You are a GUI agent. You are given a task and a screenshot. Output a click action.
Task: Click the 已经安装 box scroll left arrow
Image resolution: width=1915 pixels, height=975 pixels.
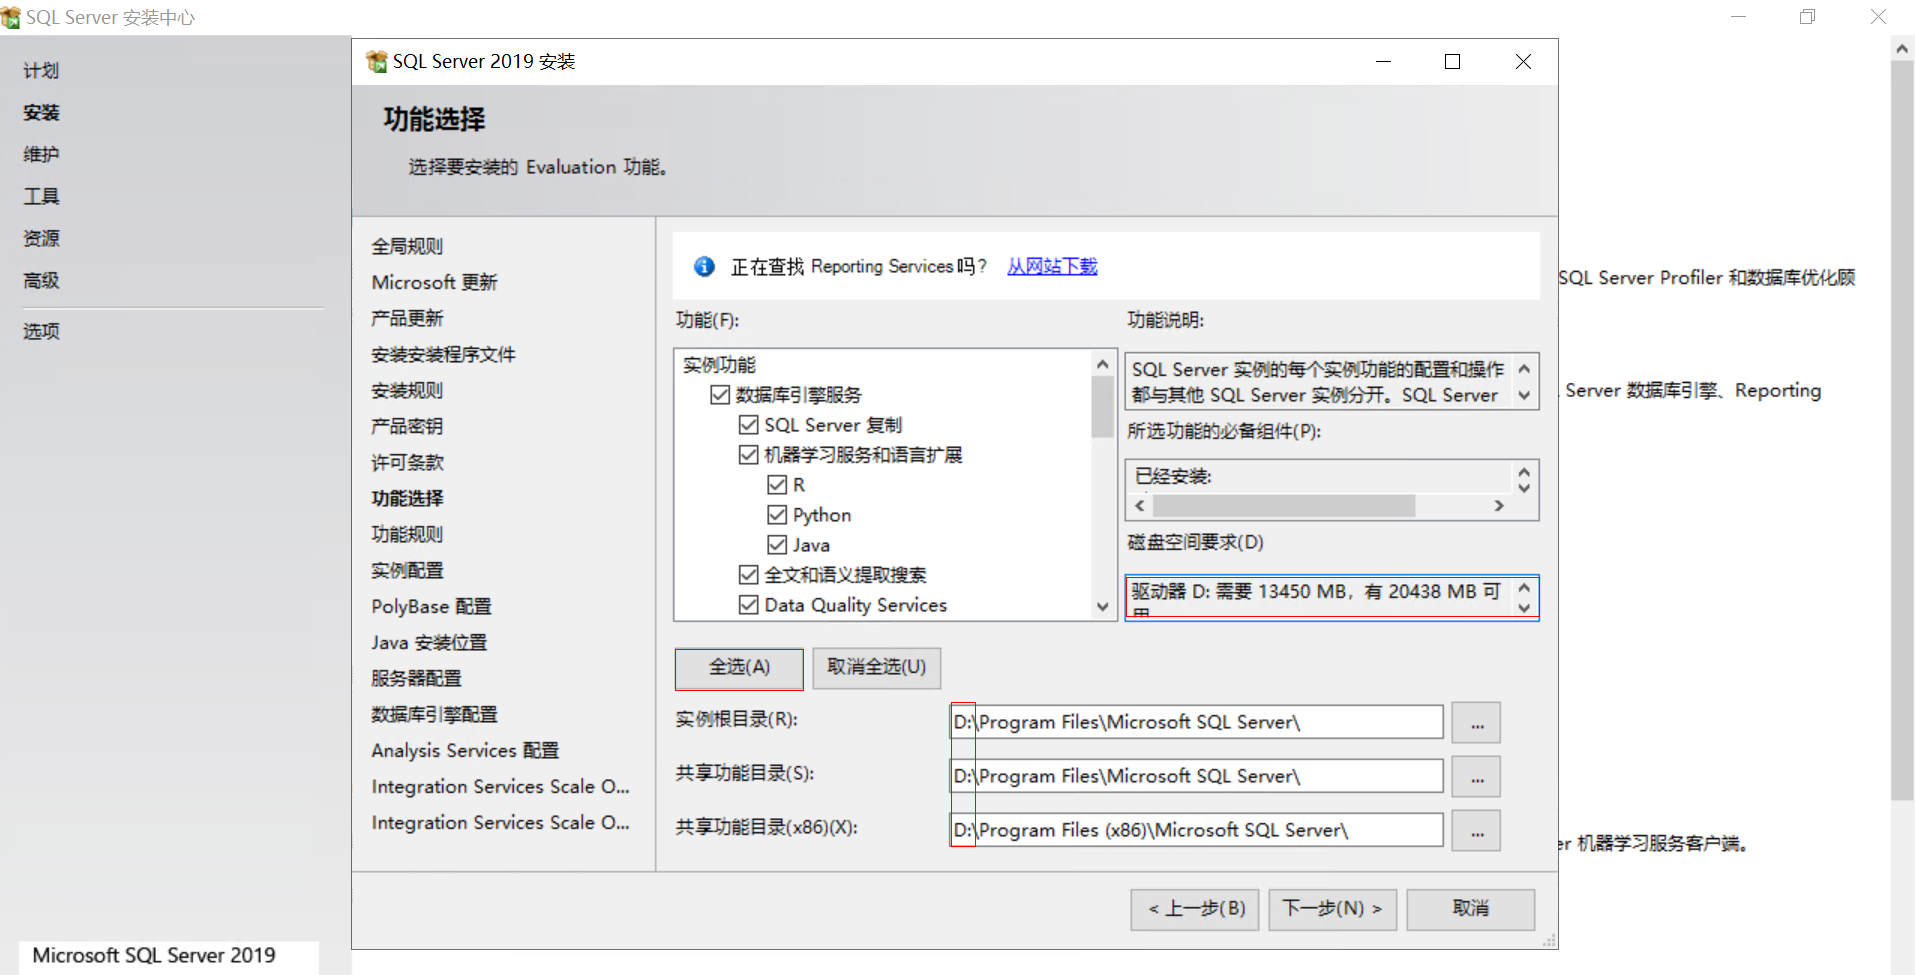point(1140,506)
